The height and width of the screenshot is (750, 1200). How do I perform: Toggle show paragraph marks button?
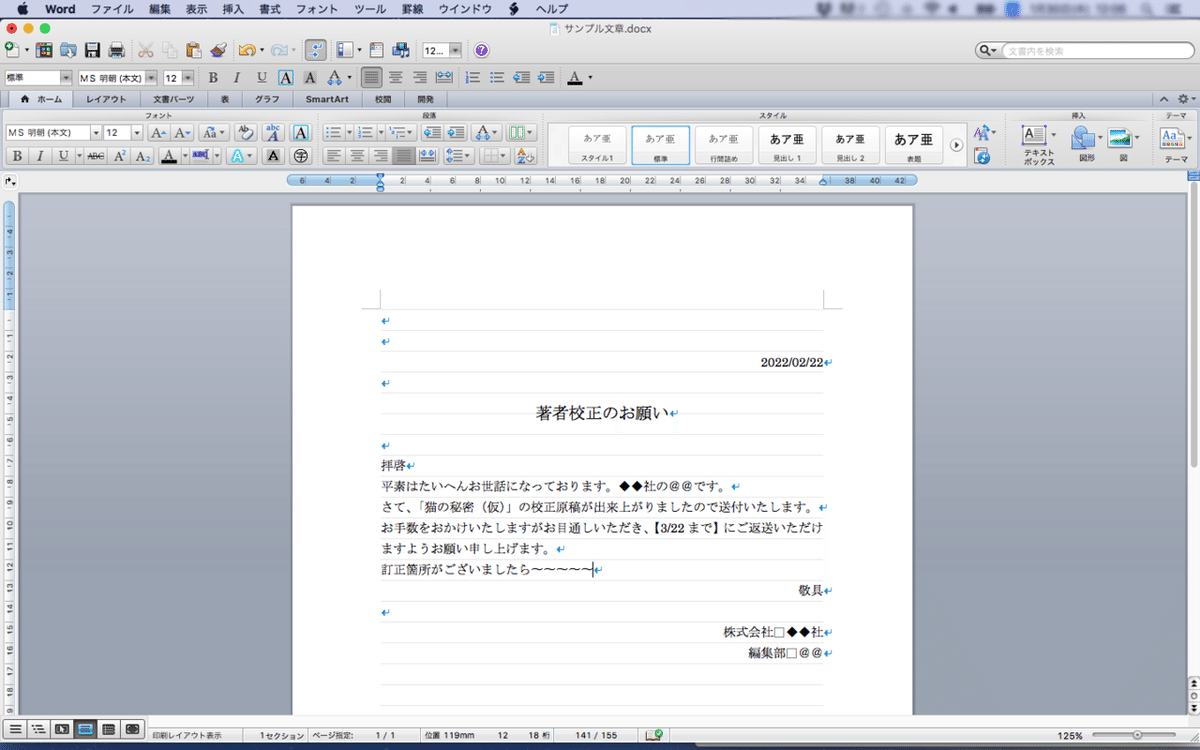click(315, 50)
